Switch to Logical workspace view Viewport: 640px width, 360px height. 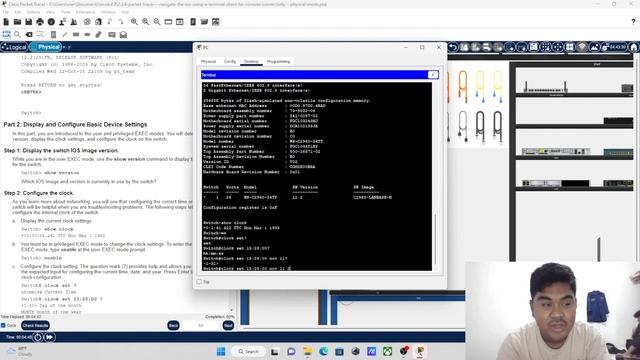(x=14, y=47)
